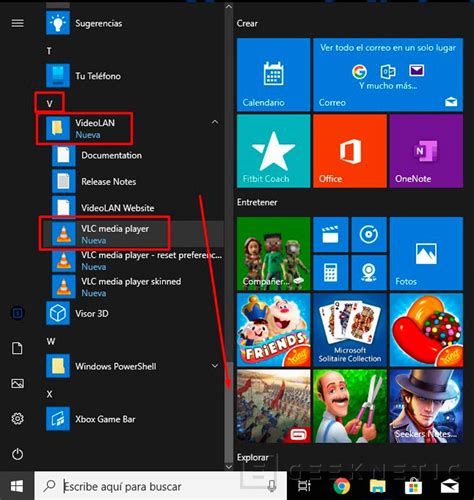Click scrollbar up arrow of app list
This screenshot has height=500, width=474.
(x=229, y=6)
